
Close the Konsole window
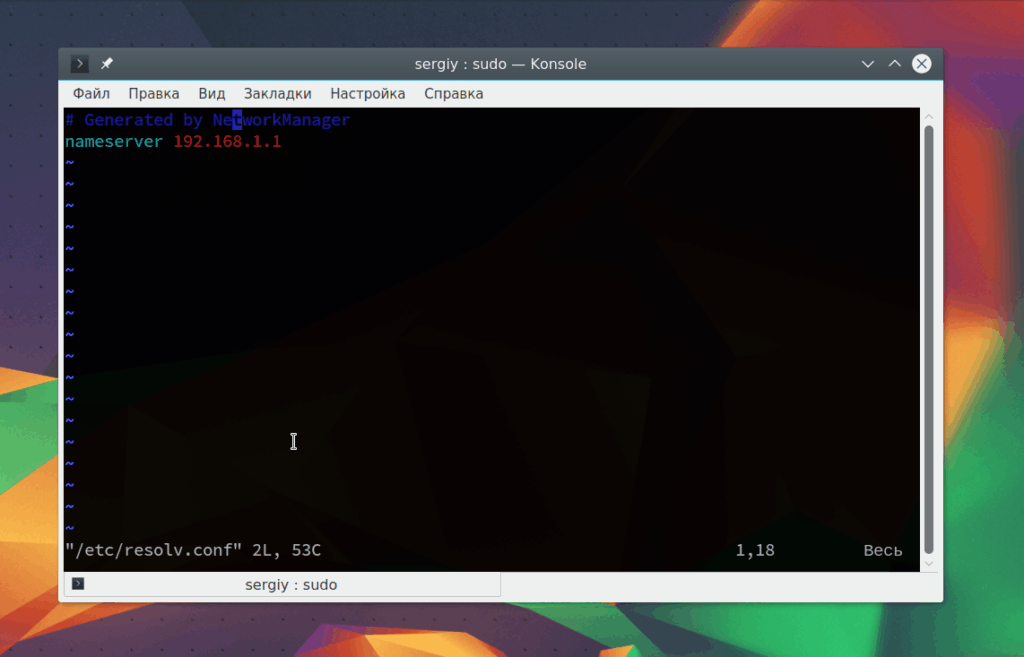(921, 63)
